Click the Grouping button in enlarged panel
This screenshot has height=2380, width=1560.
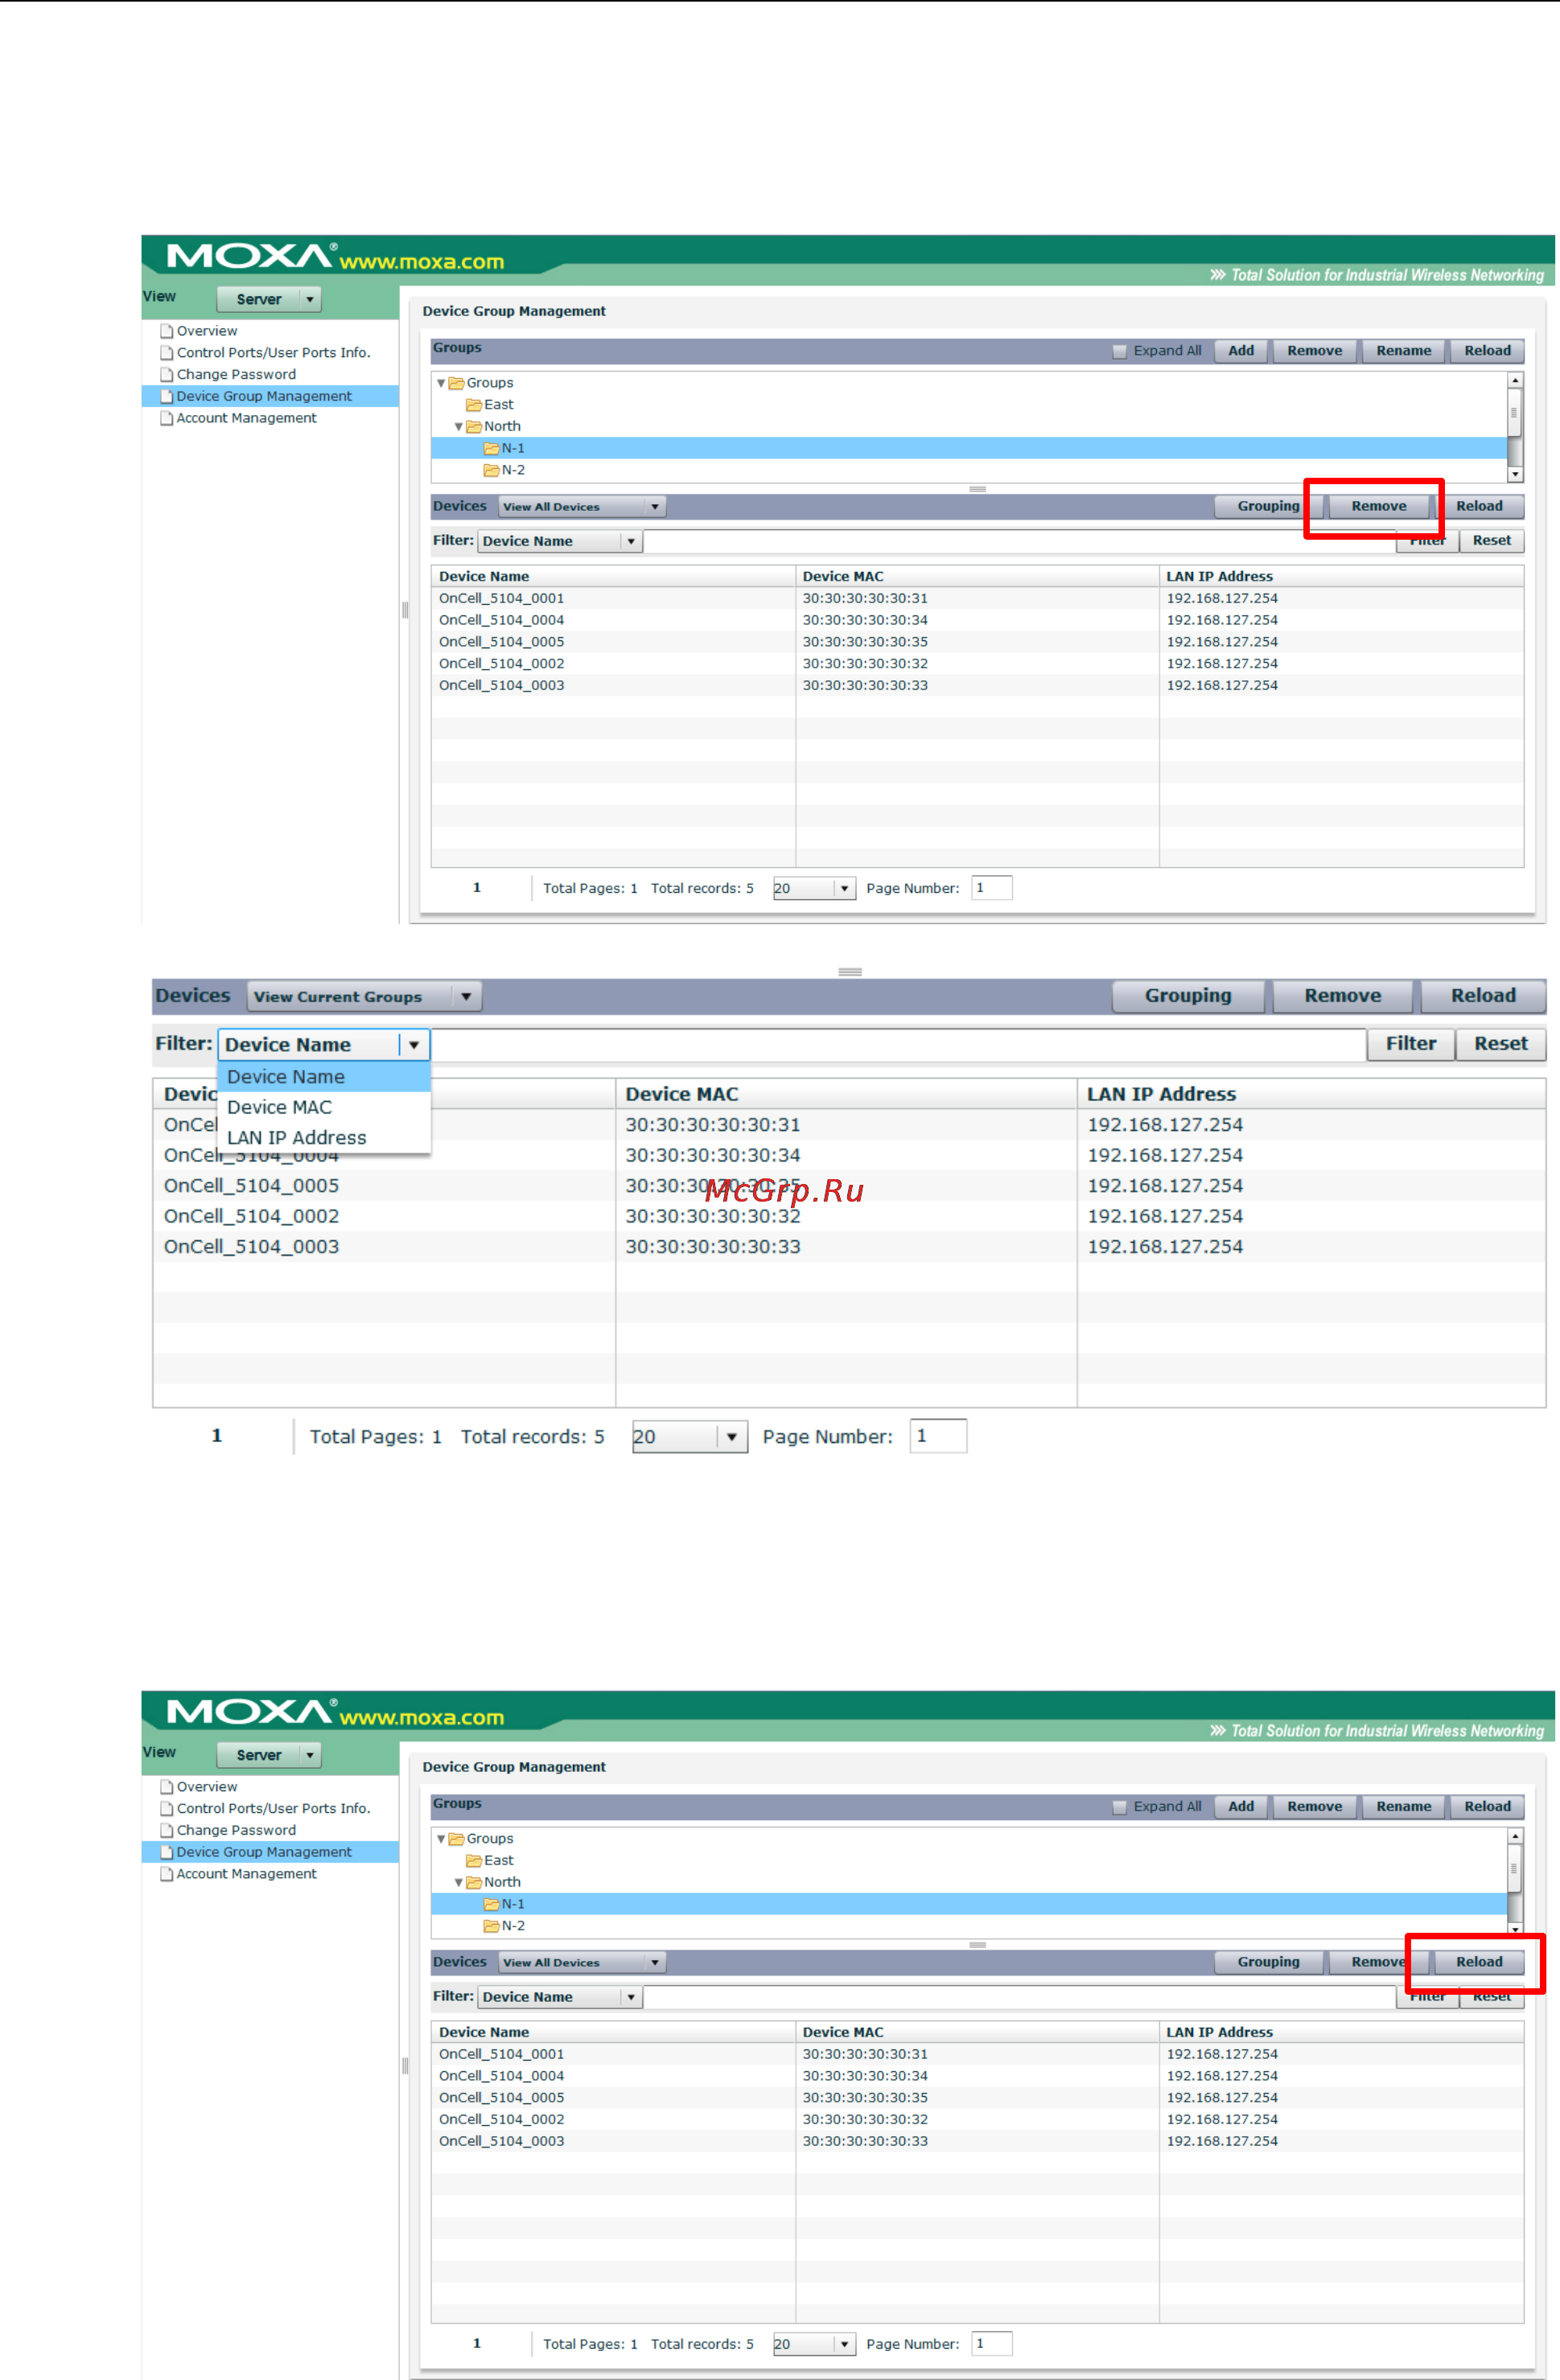1188,996
